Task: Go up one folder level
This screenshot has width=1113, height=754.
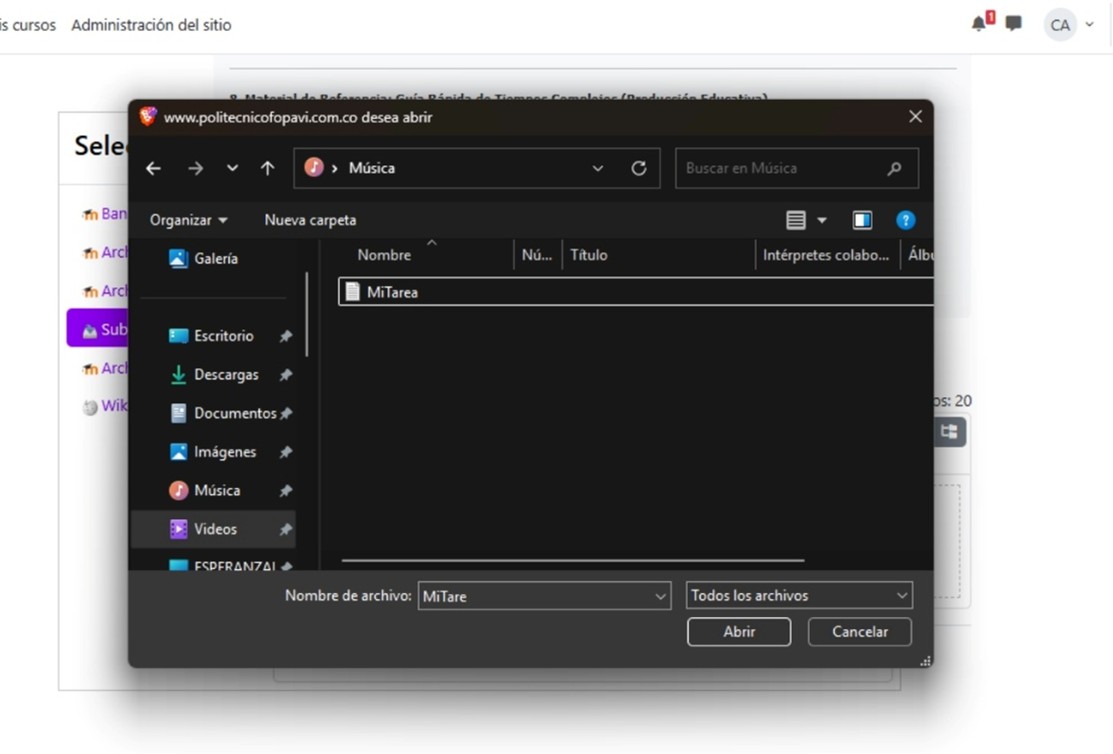Action: [267, 169]
